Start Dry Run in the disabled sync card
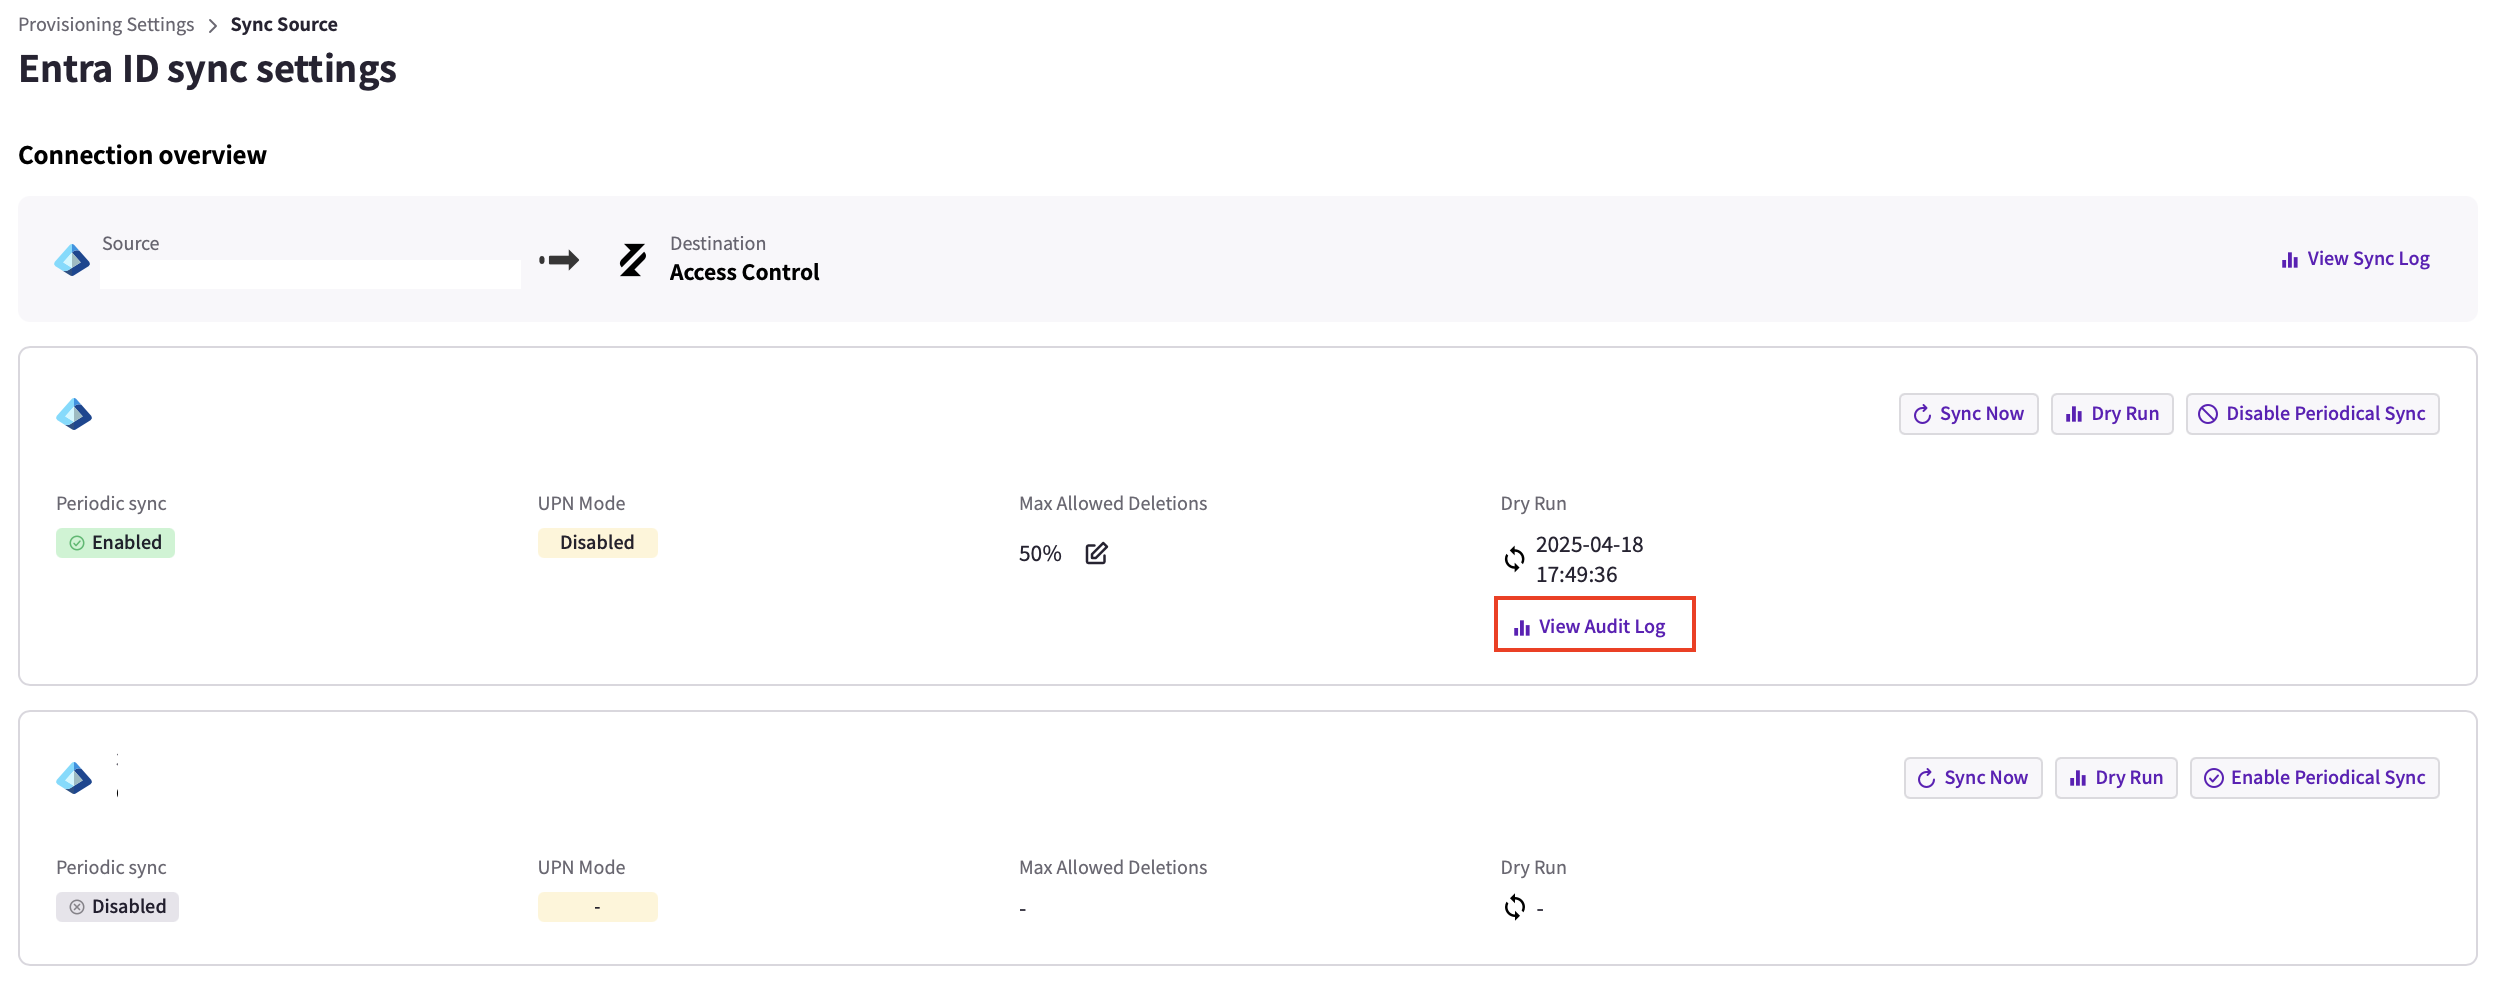2496x1000 pixels. tap(2116, 778)
